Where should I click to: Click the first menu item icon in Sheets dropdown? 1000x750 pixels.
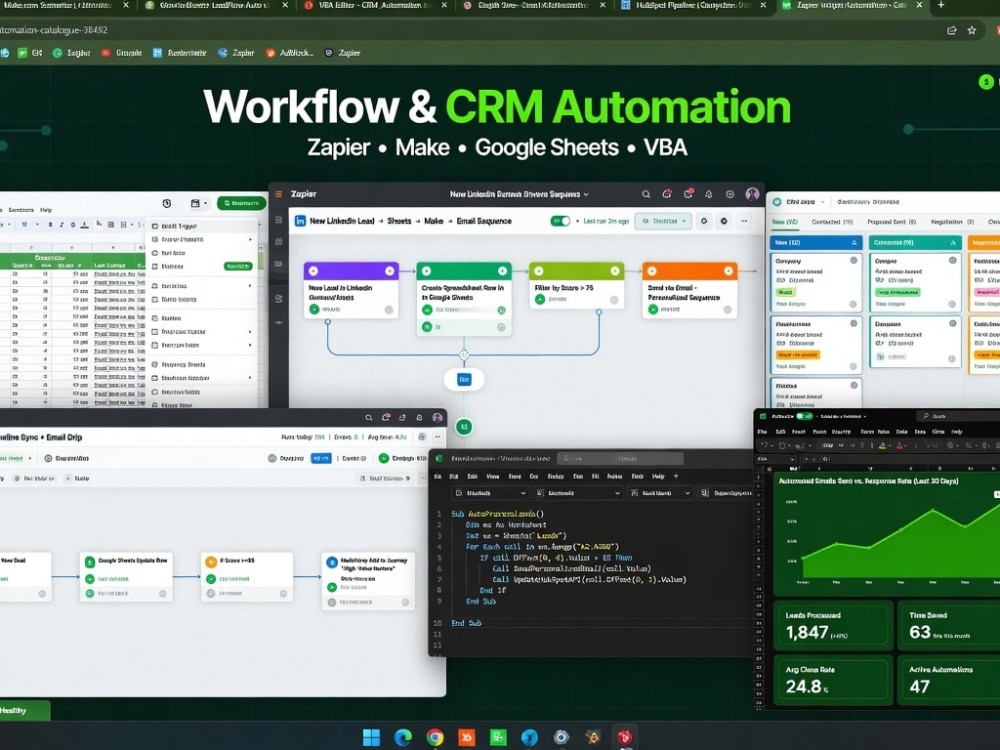point(154,226)
